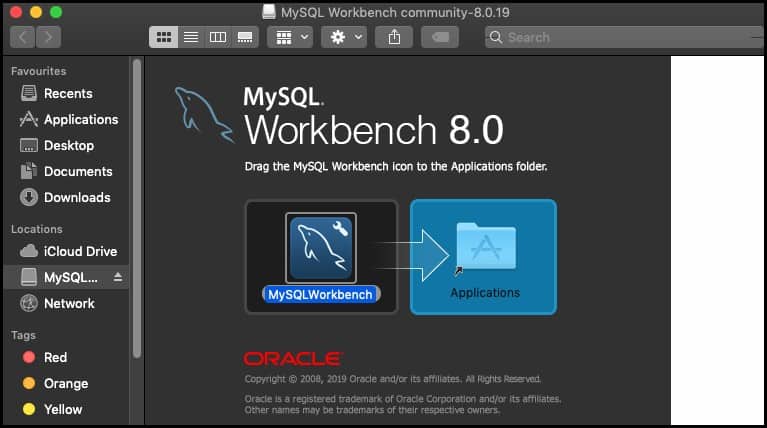767x428 pixels.
Task: Select the MySQLWorkbench dolphin app icon
Action: 321,248
